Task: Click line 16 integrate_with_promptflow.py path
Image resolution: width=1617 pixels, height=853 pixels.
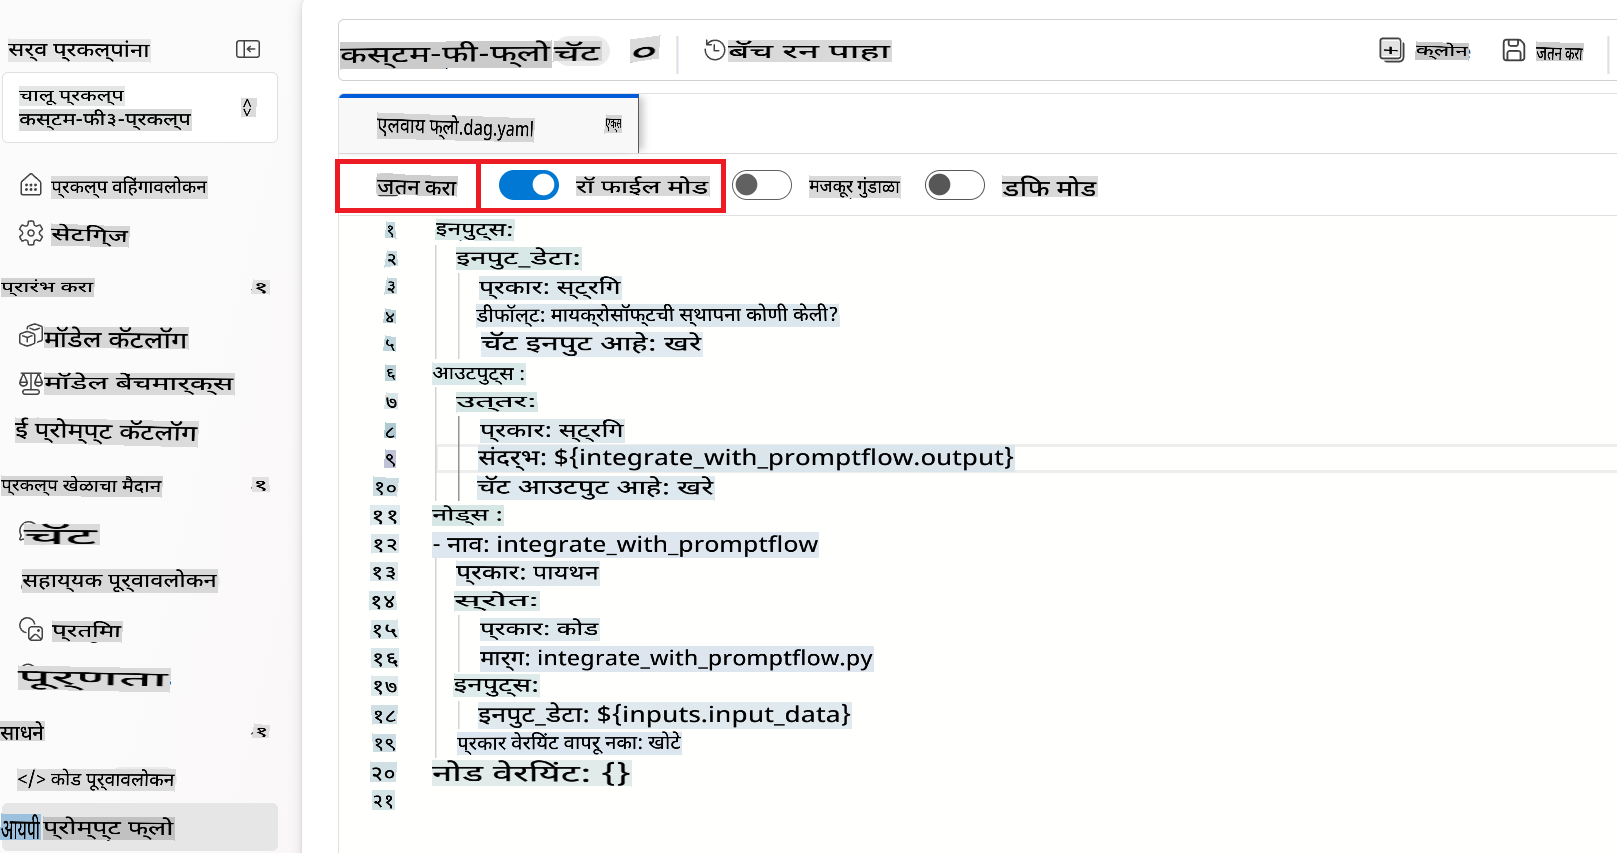Action: point(705,658)
